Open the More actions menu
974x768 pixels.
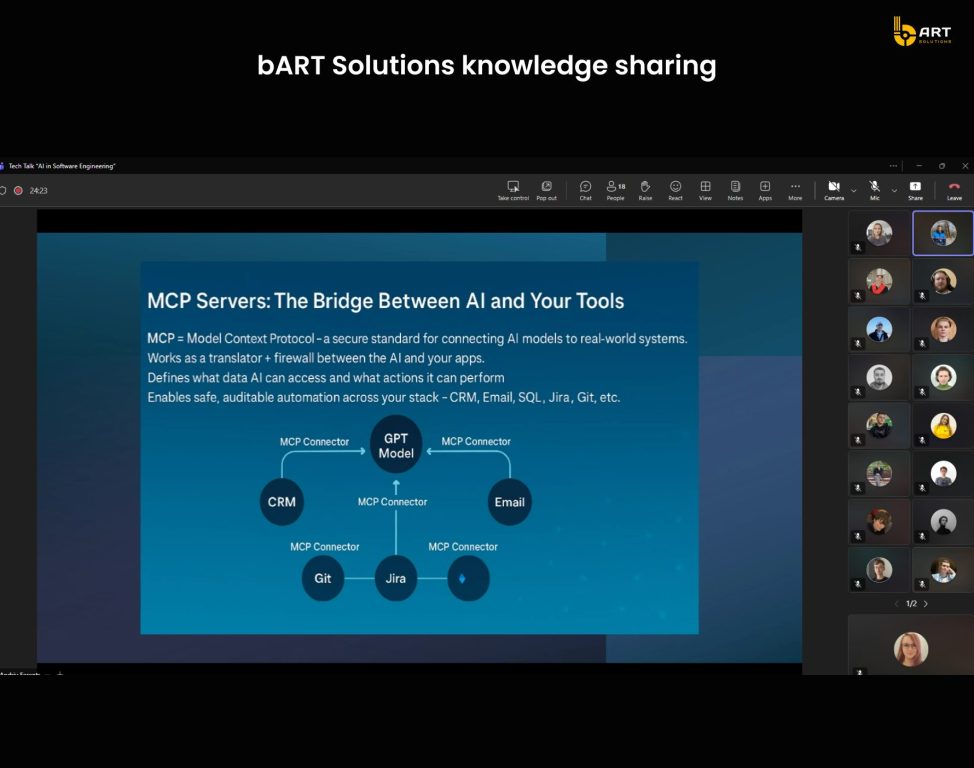point(795,190)
